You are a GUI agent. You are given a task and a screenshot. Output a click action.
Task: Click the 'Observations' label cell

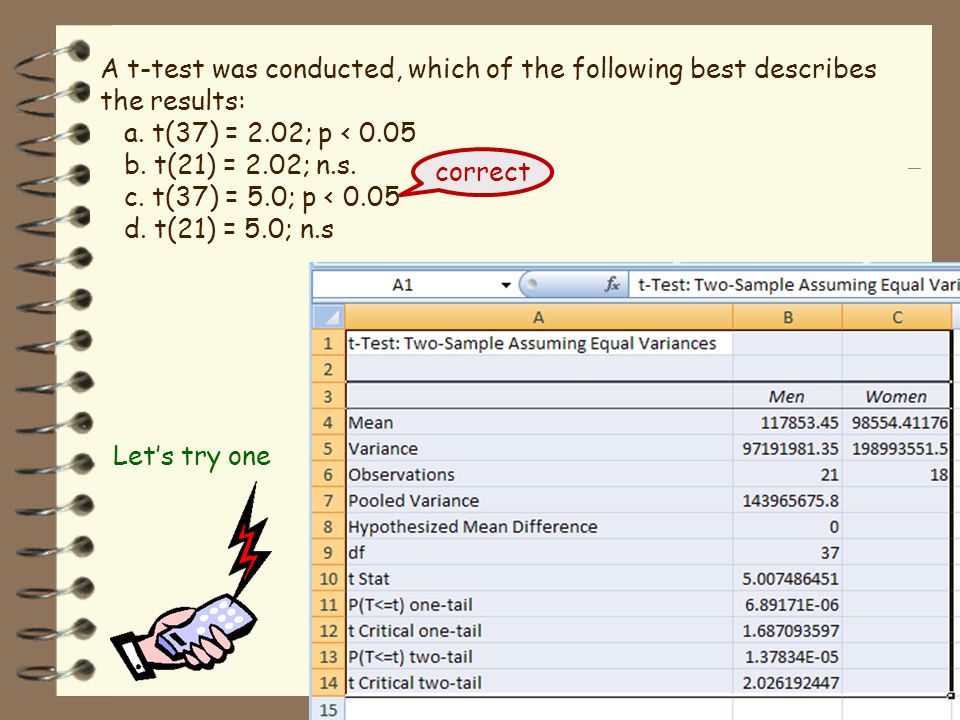(x=539, y=474)
